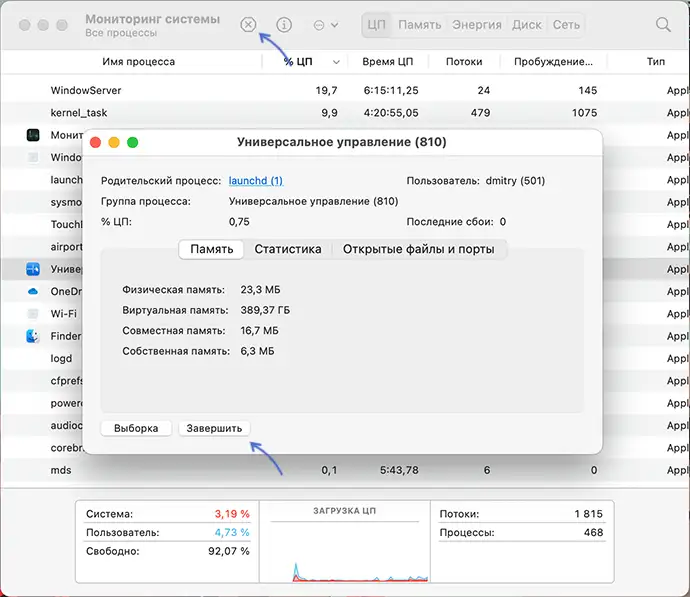Sort by Потоки column header

click(x=464, y=62)
